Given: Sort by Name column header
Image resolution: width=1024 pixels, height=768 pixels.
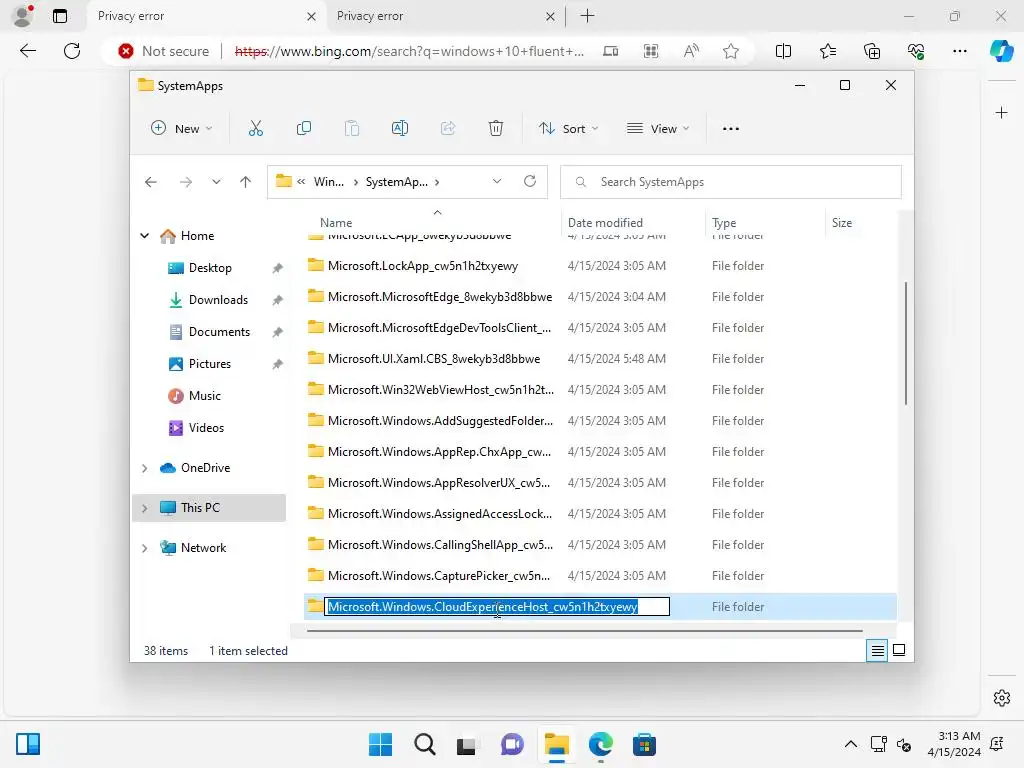Looking at the screenshot, I should [336, 223].
